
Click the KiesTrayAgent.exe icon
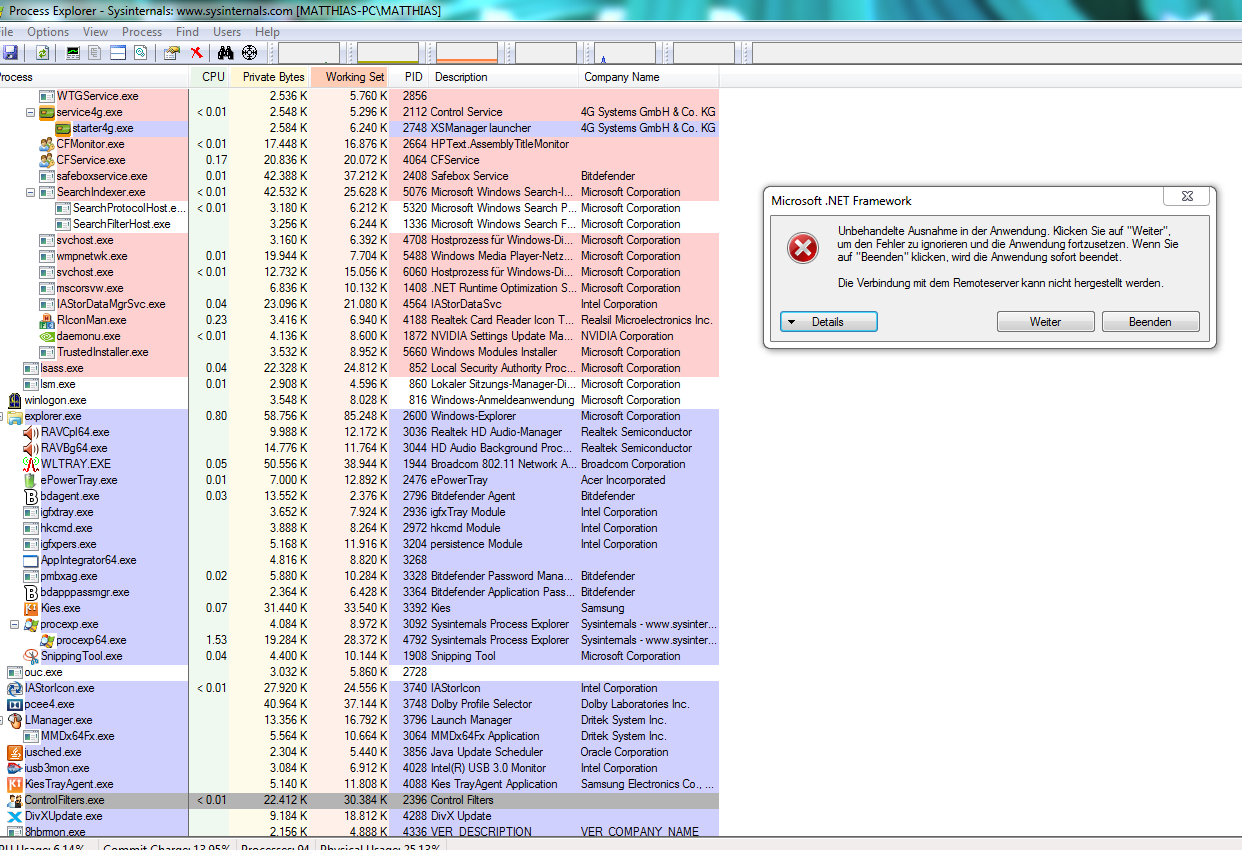(x=15, y=784)
